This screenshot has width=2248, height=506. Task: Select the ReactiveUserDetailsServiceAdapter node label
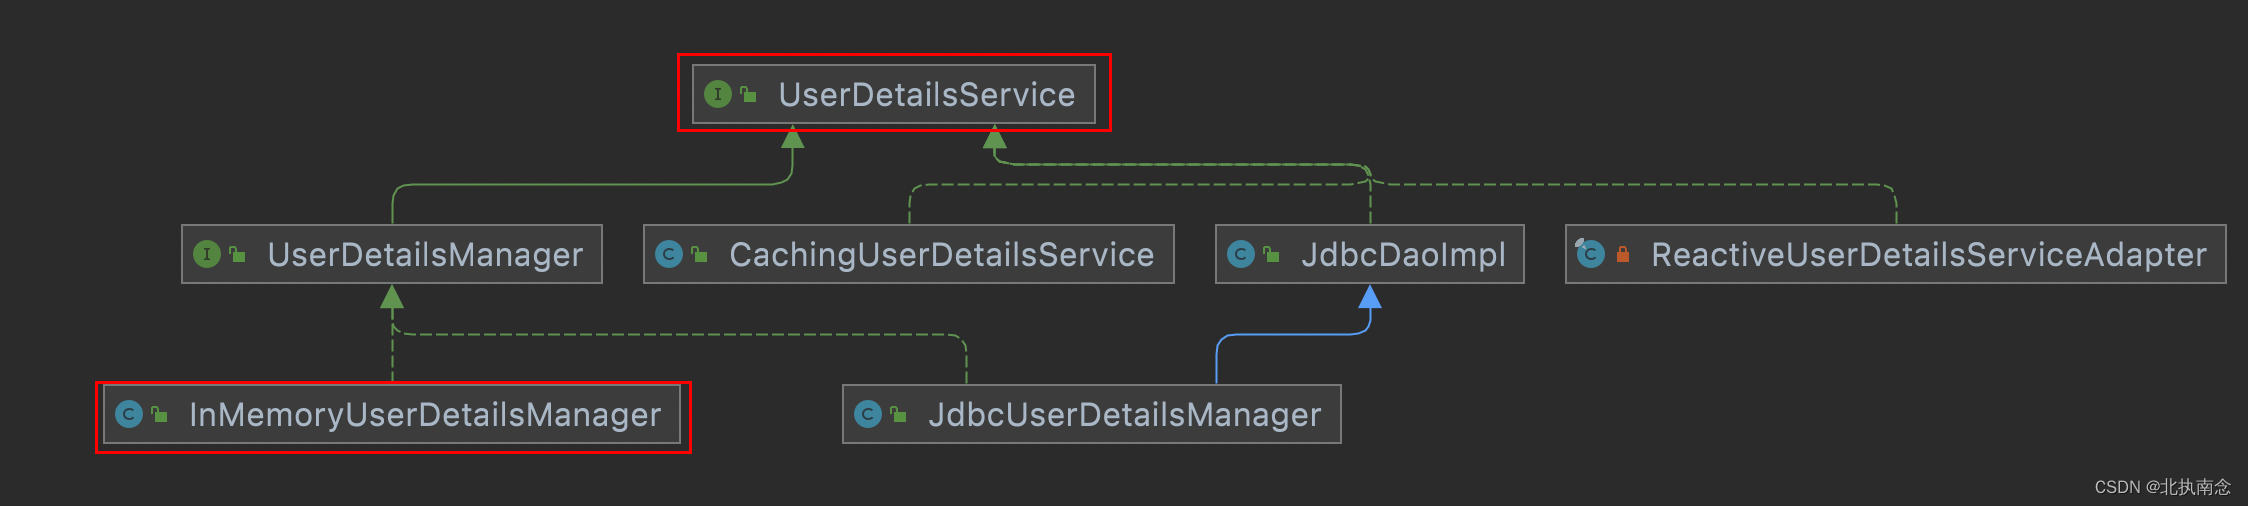tap(1929, 255)
